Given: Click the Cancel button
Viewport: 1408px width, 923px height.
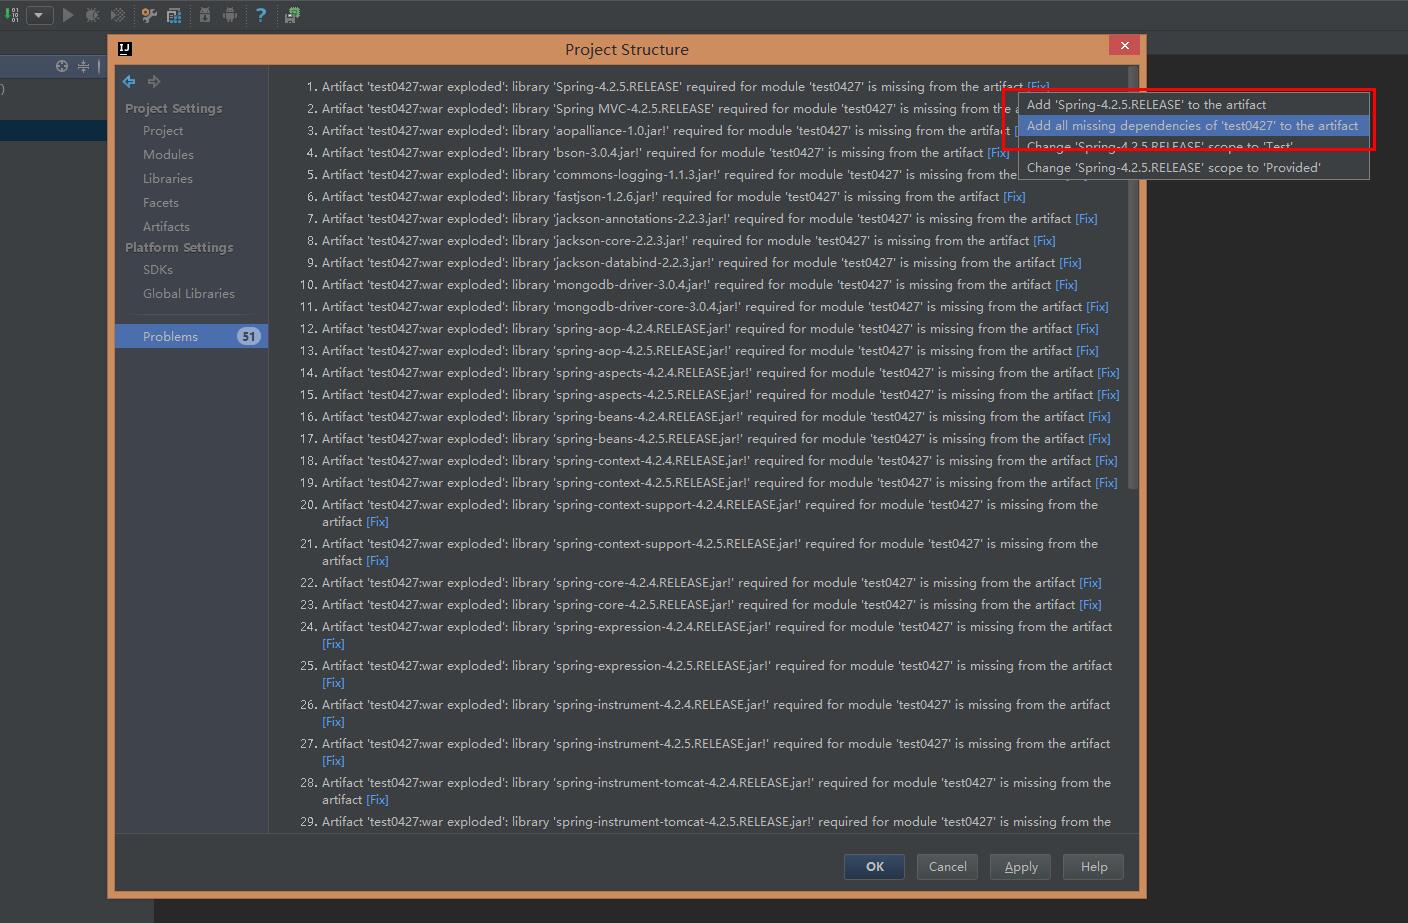Looking at the screenshot, I should tap(948, 867).
